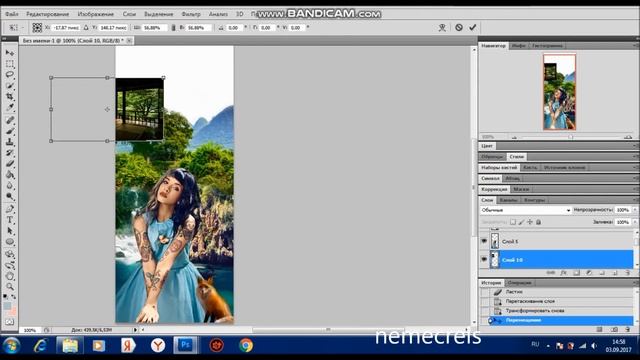Viewport: 640px width, 360px height.
Task: Open the Файл menu
Action: click(x=12, y=14)
